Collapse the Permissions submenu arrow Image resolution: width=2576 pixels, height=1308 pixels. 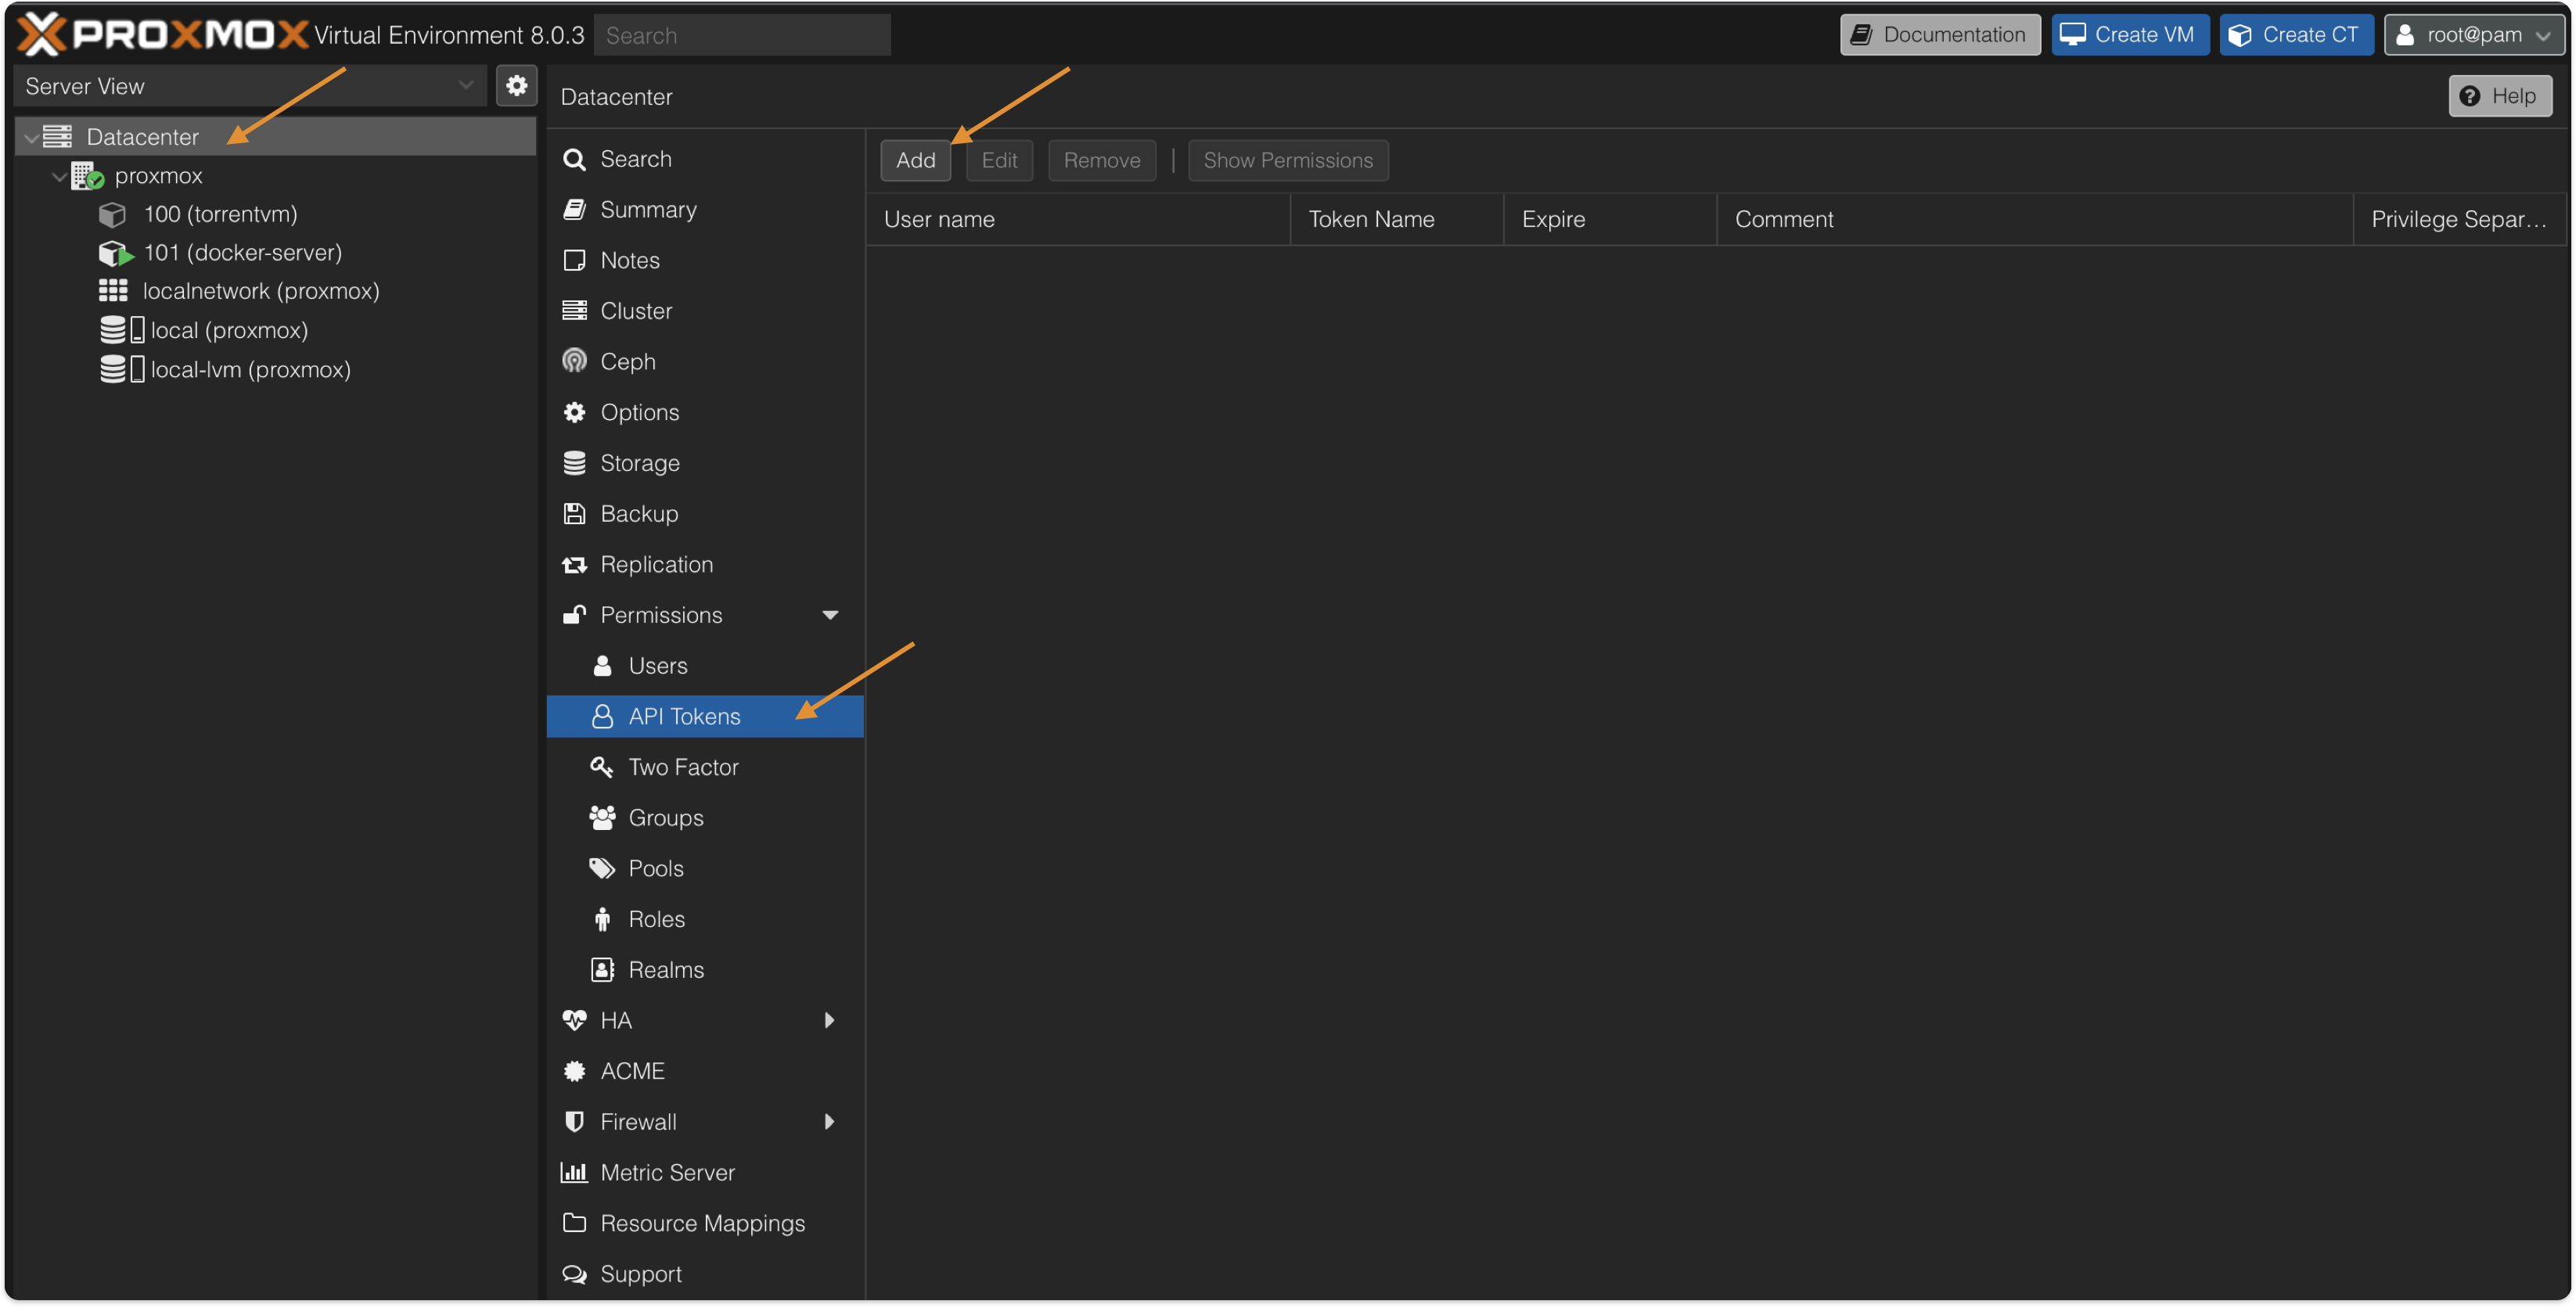(829, 615)
